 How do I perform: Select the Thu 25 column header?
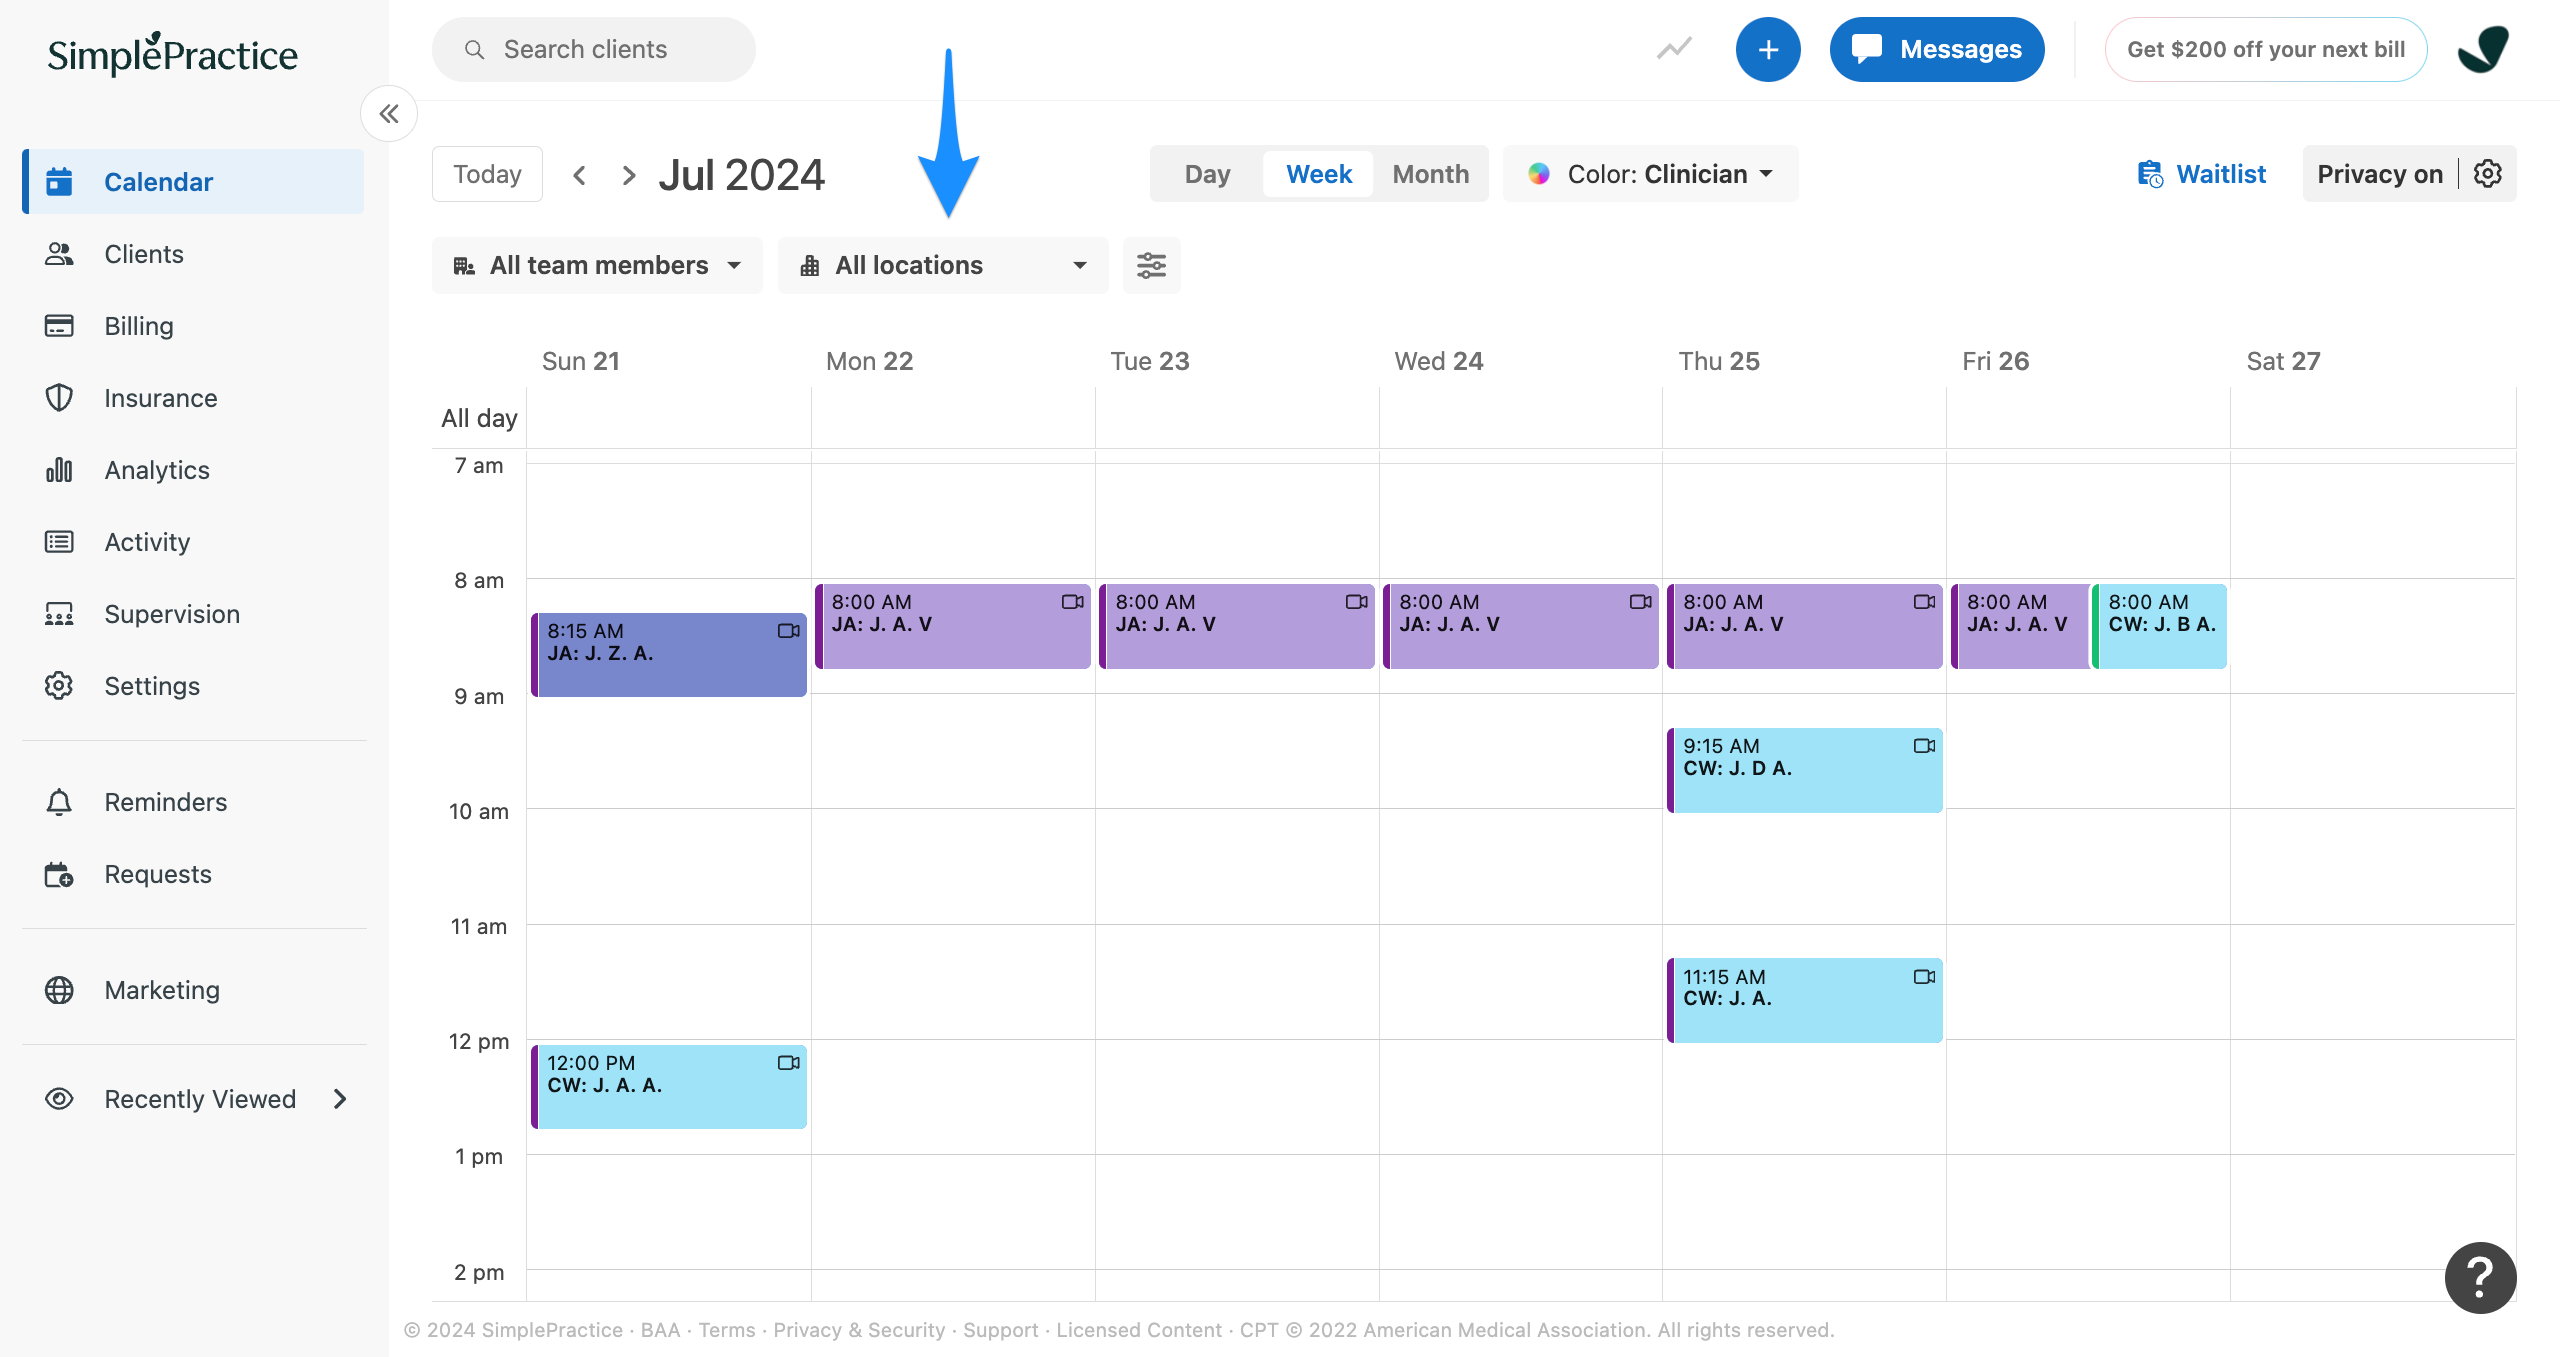point(1719,361)
